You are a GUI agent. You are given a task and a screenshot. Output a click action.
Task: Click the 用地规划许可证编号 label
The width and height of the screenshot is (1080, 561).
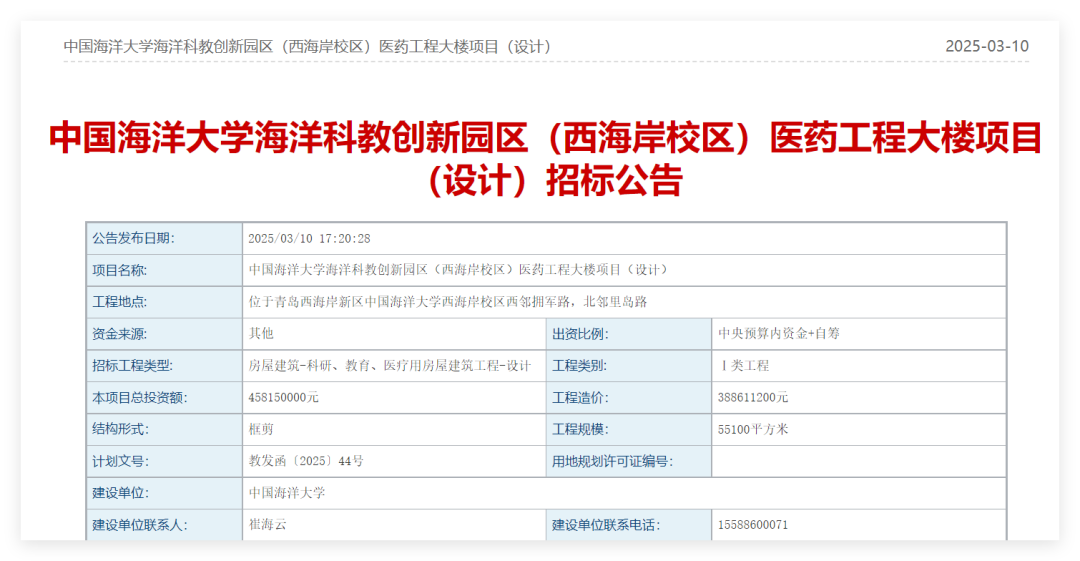pyautogui.click(x=612, y=461)
